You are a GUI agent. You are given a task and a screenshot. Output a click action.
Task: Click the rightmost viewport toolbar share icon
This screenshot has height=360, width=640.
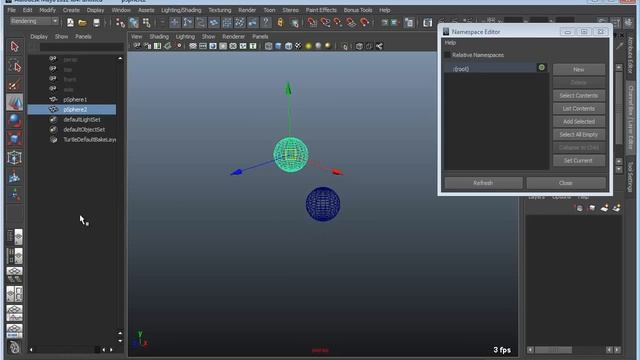379,46
